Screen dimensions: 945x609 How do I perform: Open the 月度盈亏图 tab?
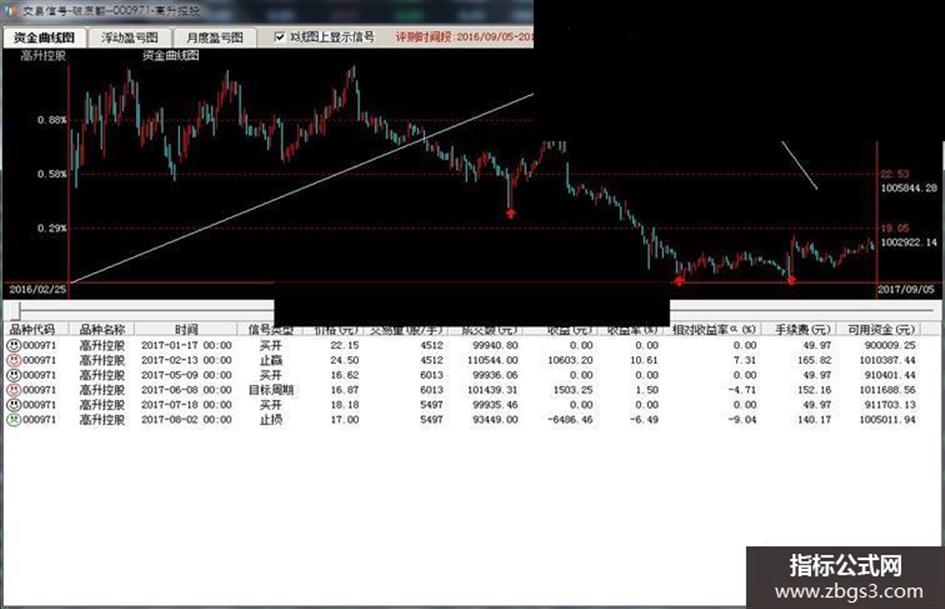point(215,37)
